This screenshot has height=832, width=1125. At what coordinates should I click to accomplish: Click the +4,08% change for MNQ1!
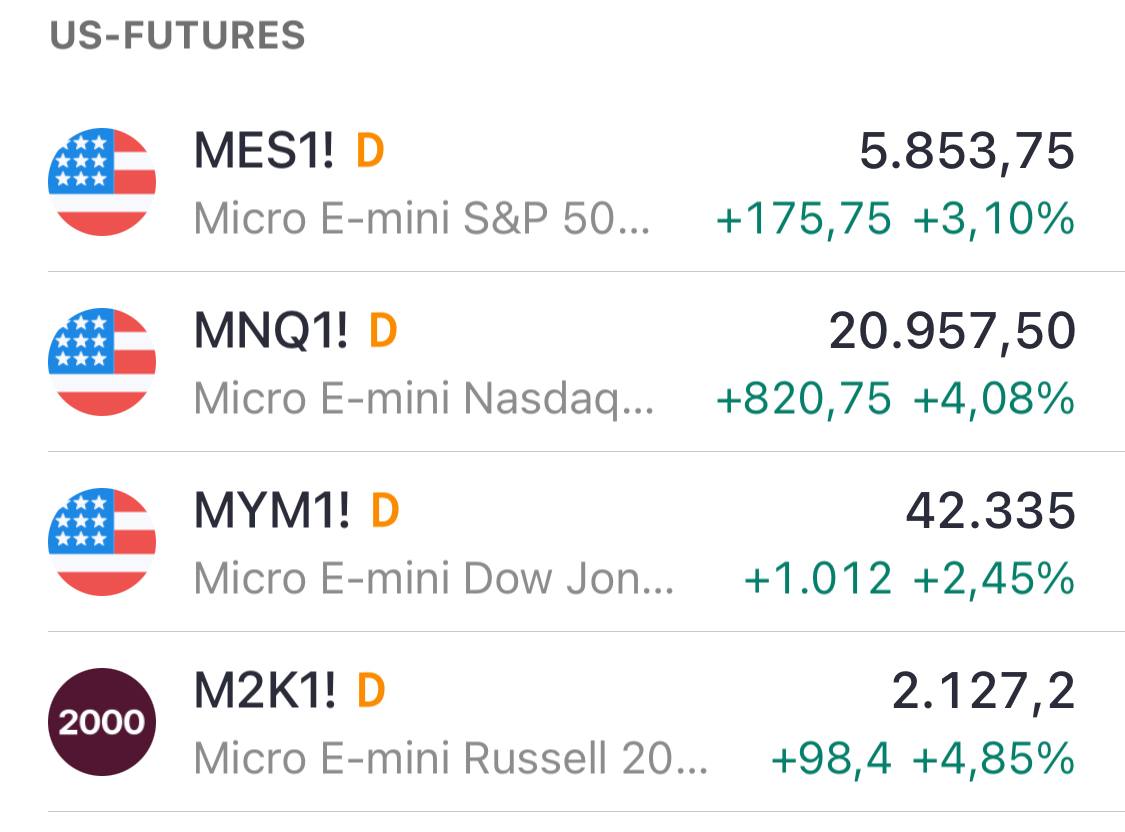point(994,399)
